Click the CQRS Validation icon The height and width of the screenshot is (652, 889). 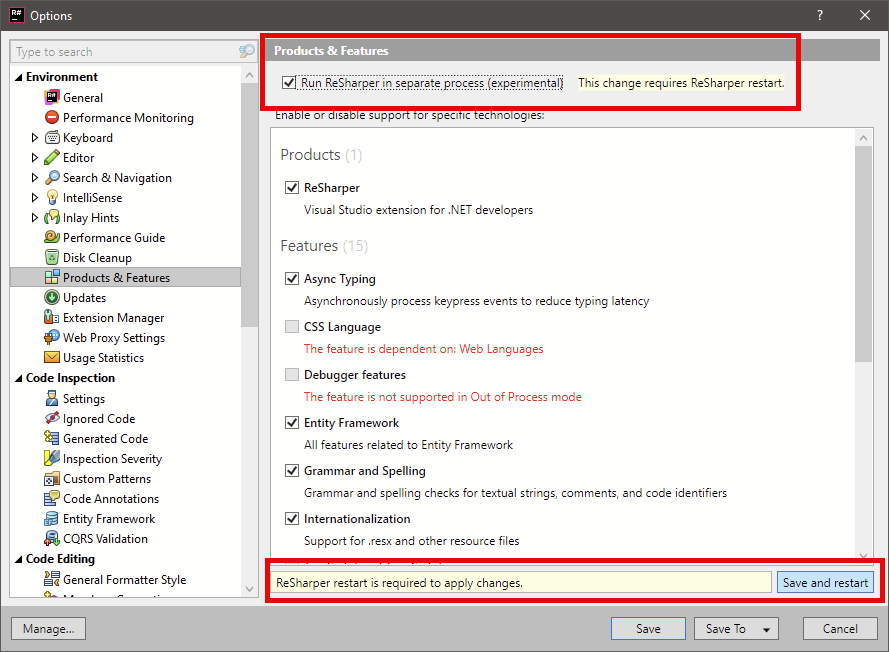coord(52,539)
